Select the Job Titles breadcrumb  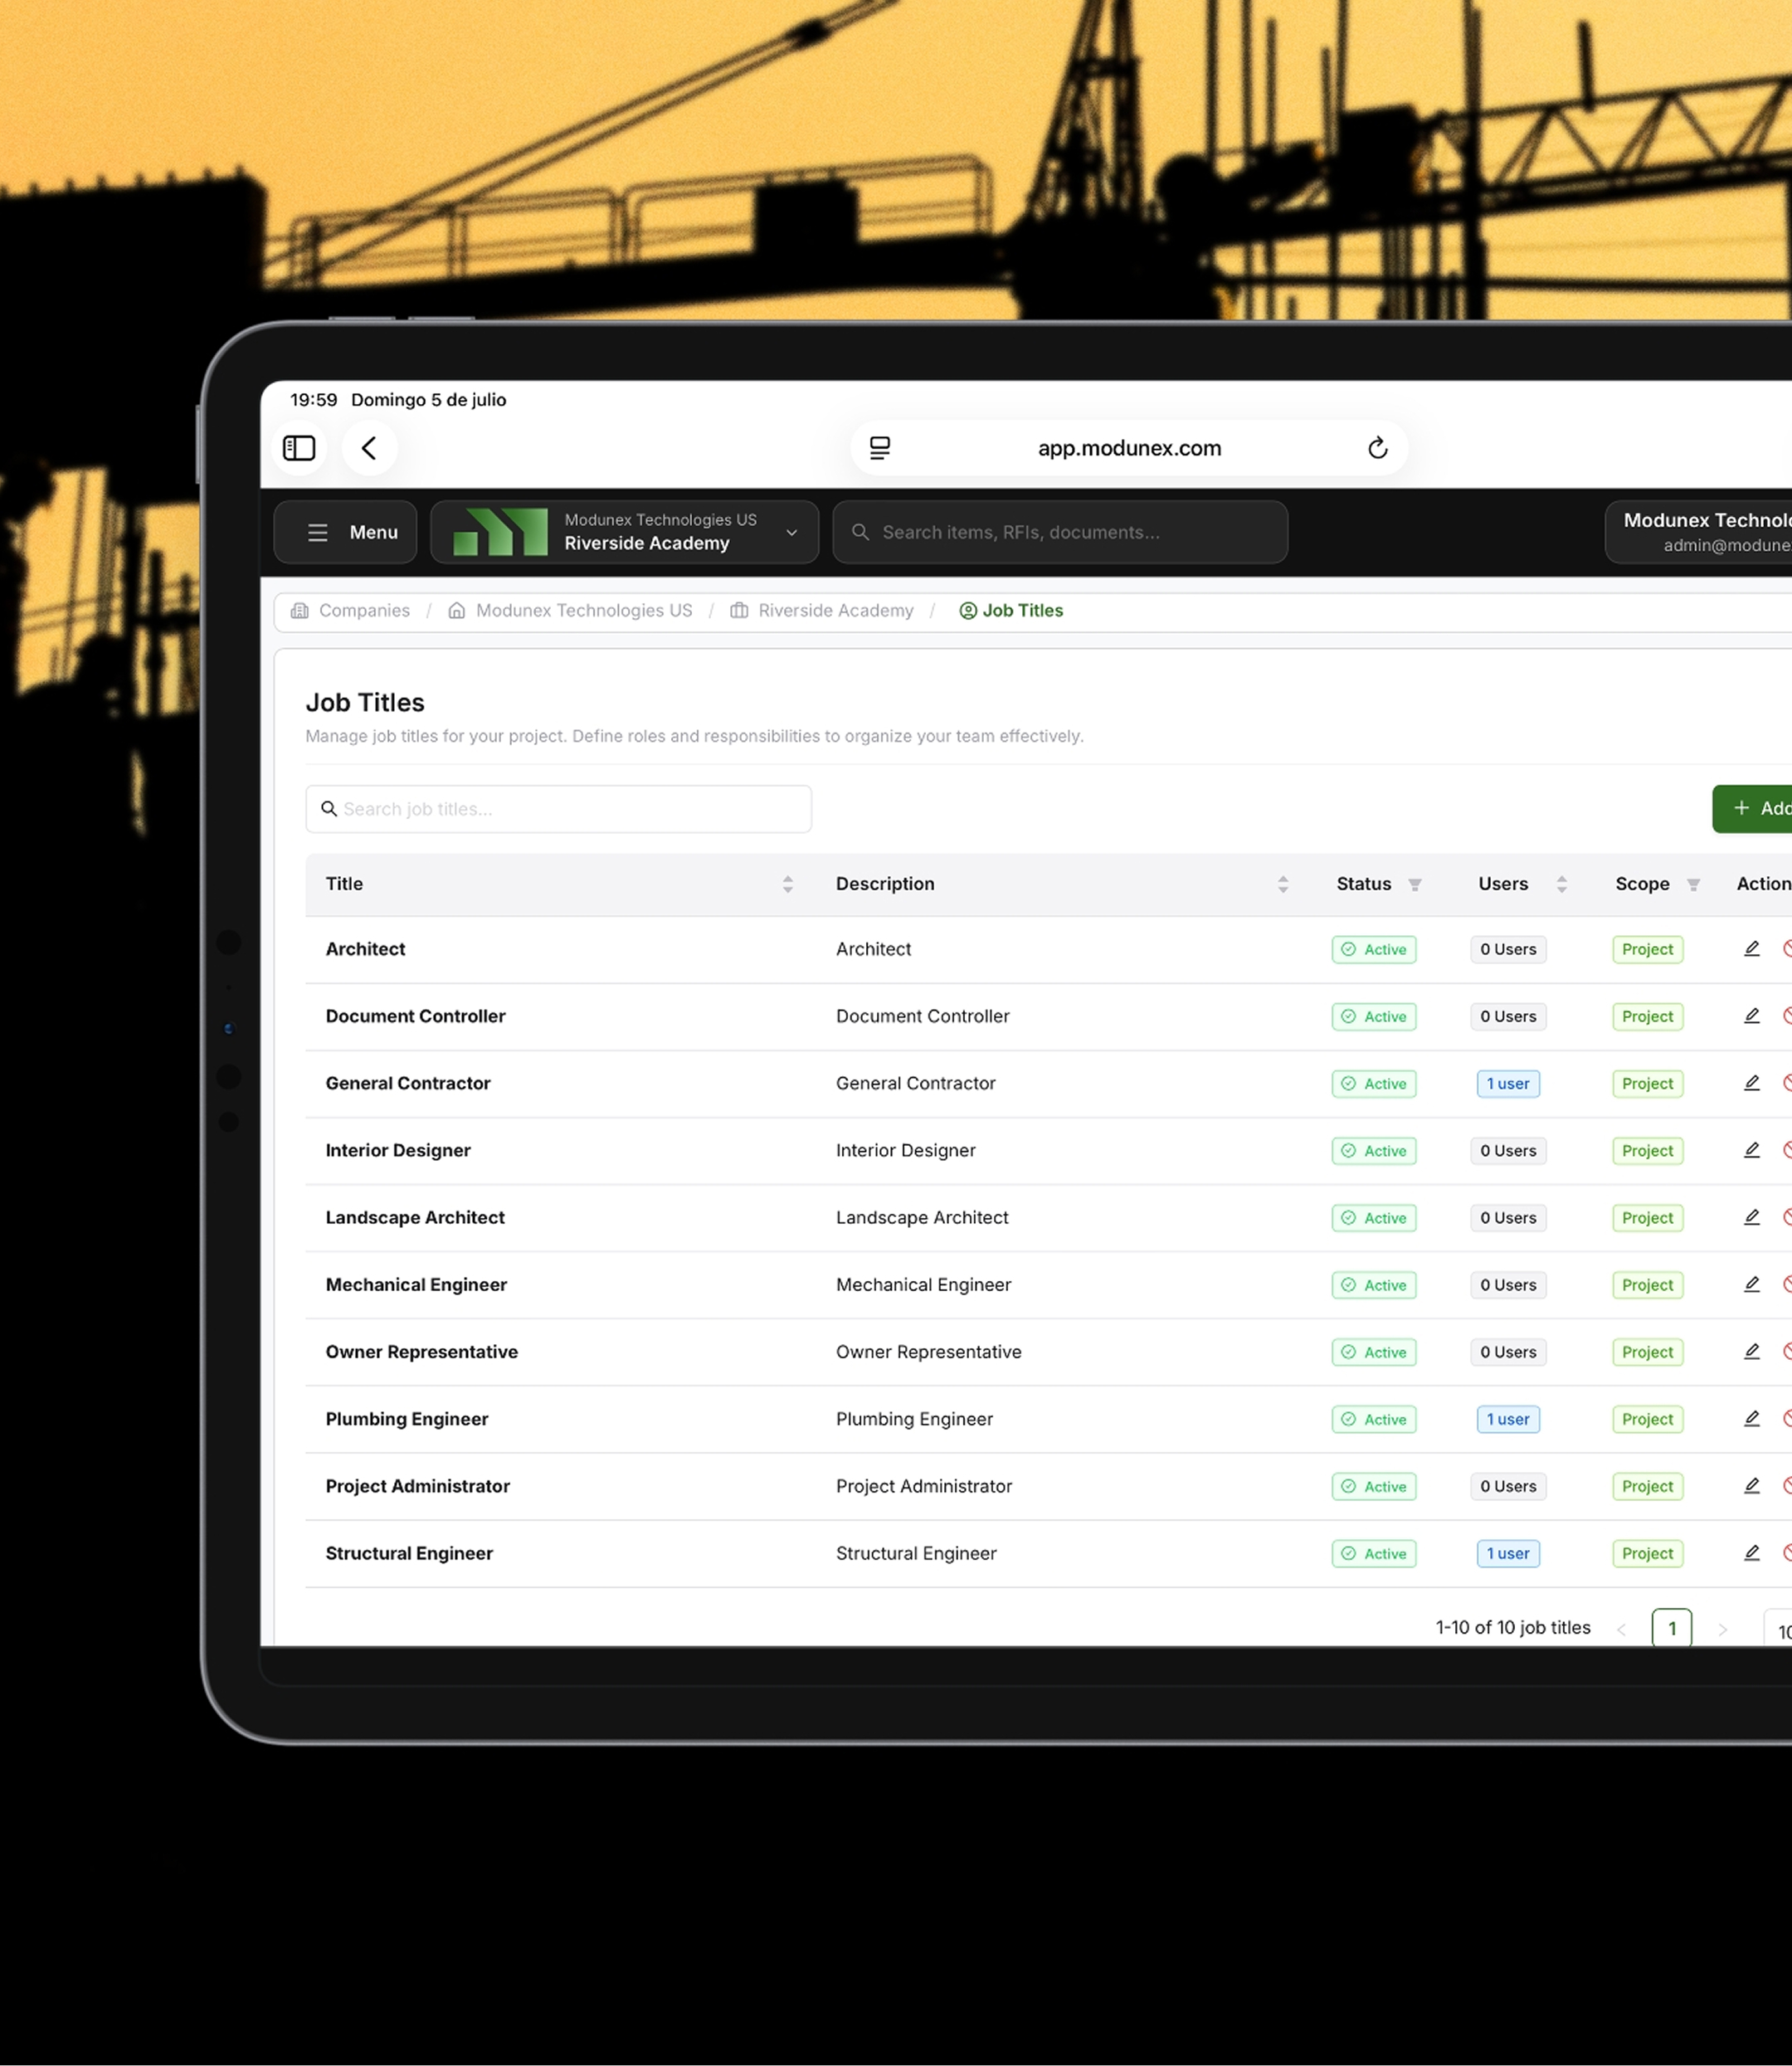[x=1011, y=611]
